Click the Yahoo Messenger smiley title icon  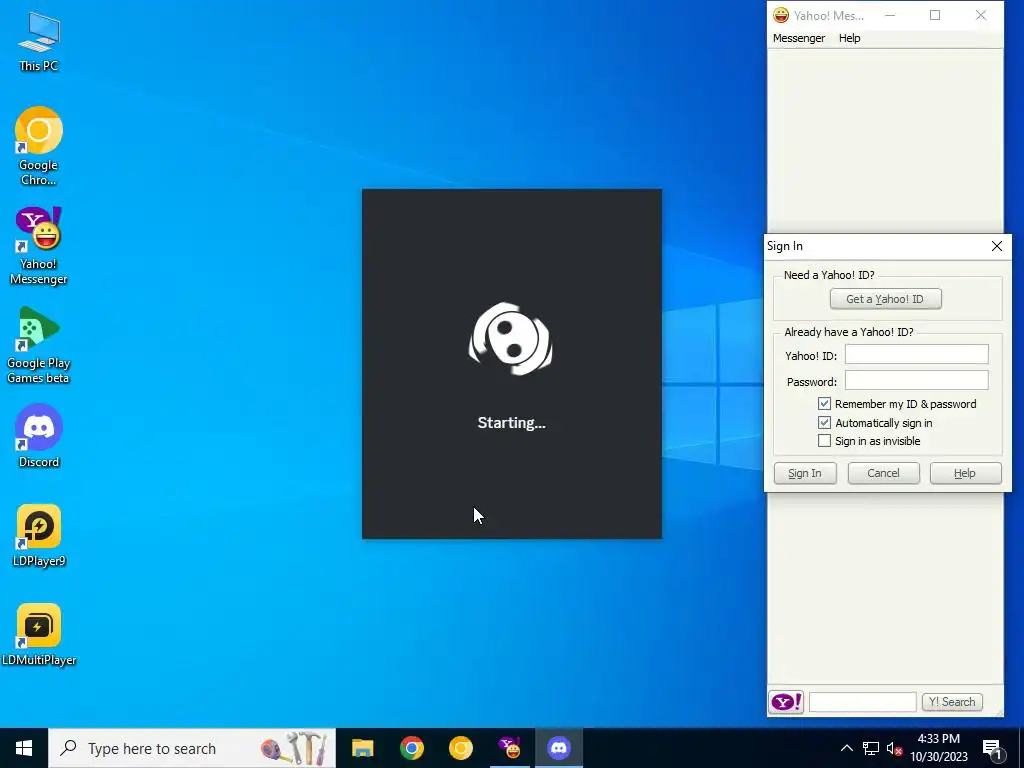(780, 15)
